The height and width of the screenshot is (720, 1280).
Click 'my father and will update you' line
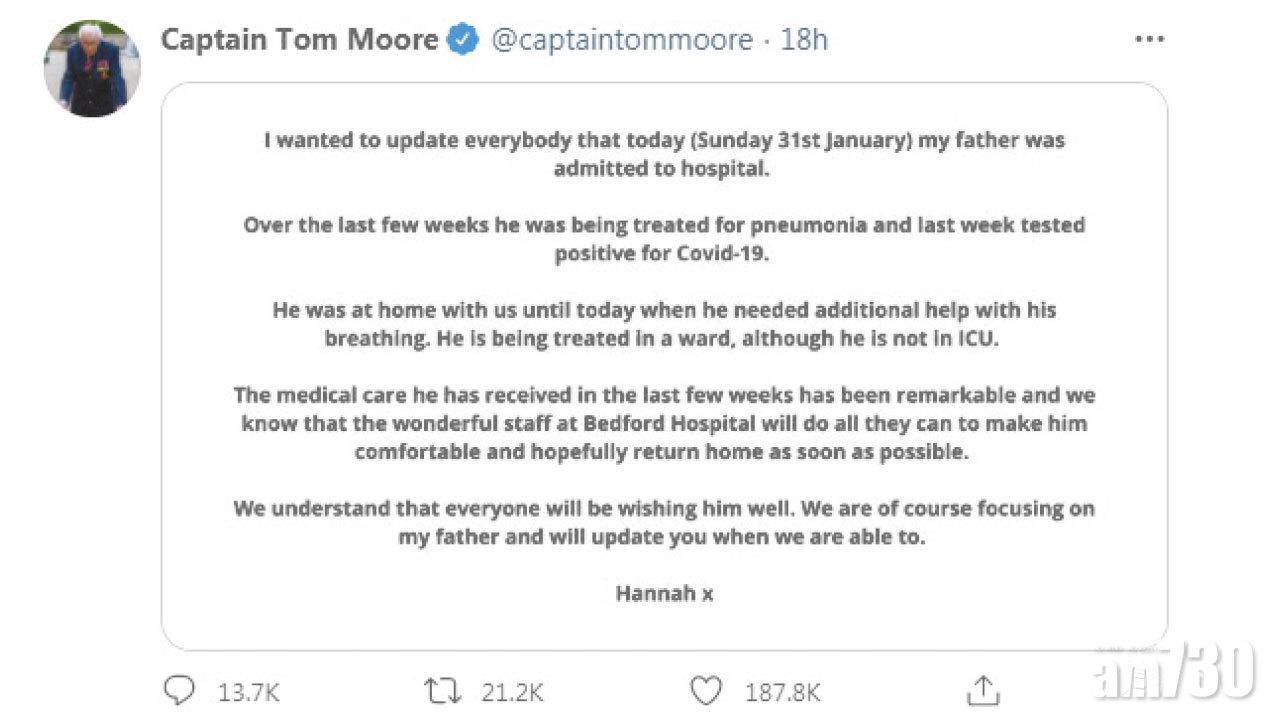click(x=663, y=537)
